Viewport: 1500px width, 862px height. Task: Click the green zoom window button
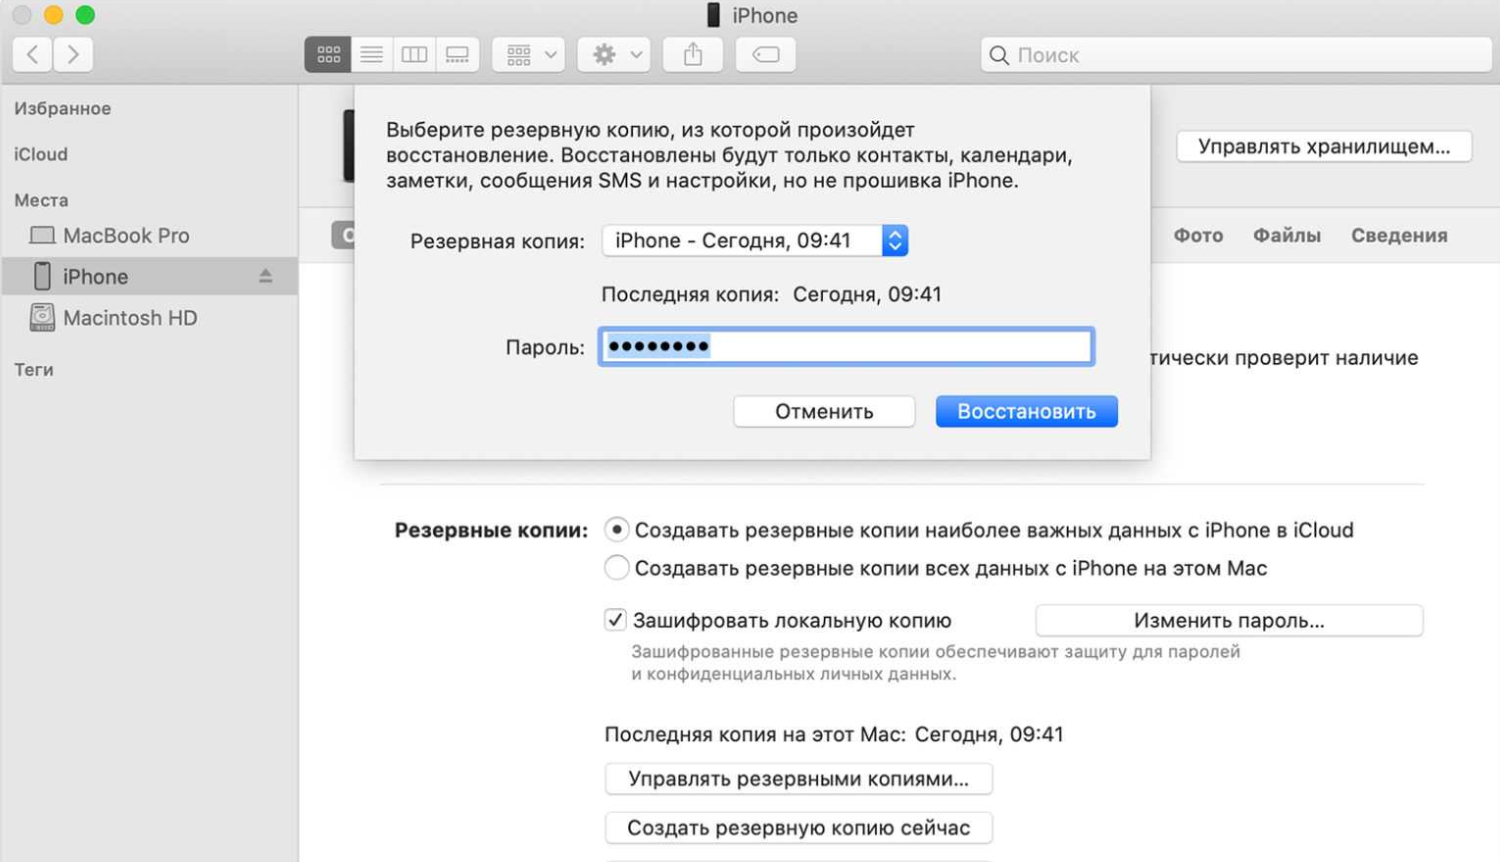86,15
